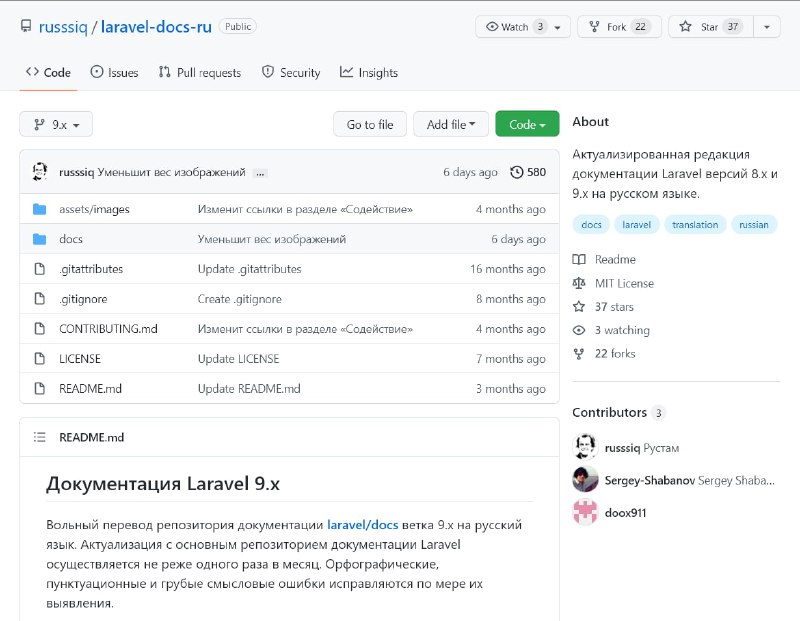800x621 pixels.
Task: Click the russsiq author name in commit row
Action: click(77, 172)
